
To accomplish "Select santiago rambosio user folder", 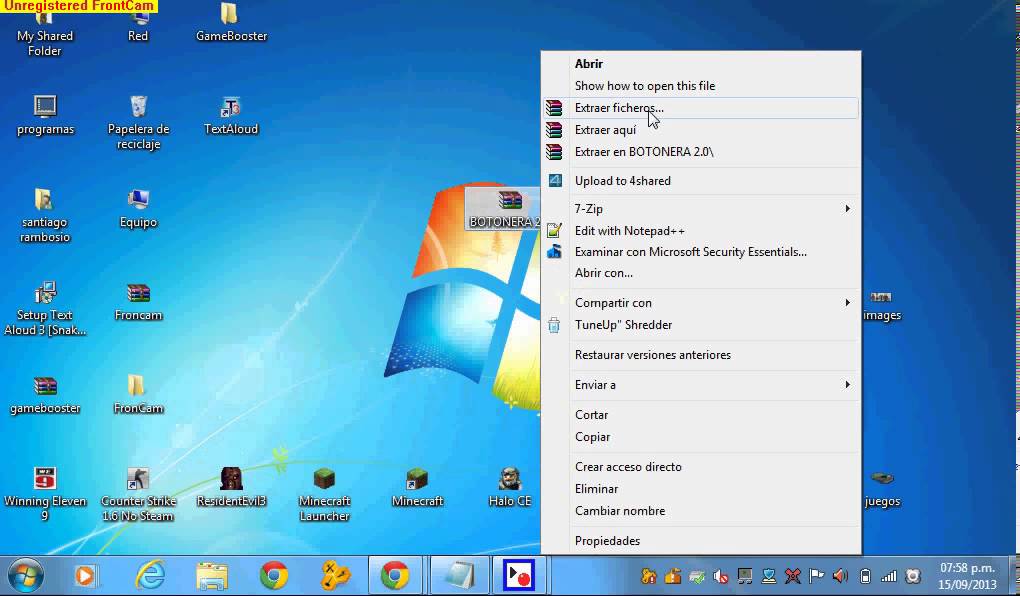I will (44, 216).
